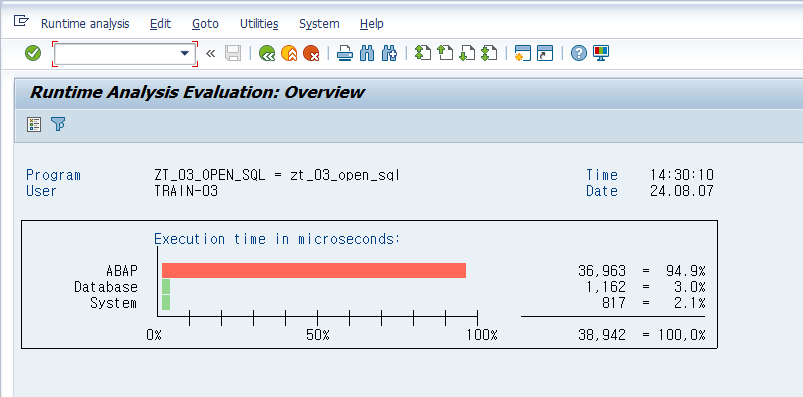Open the command field dropdown arrow

point(185,53)
